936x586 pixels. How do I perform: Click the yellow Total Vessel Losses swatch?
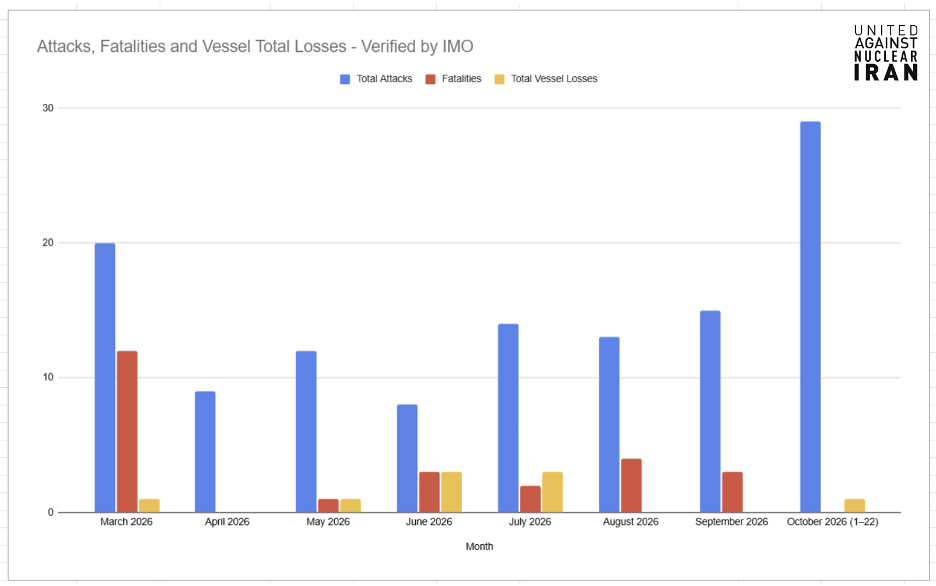coord(499,79)
